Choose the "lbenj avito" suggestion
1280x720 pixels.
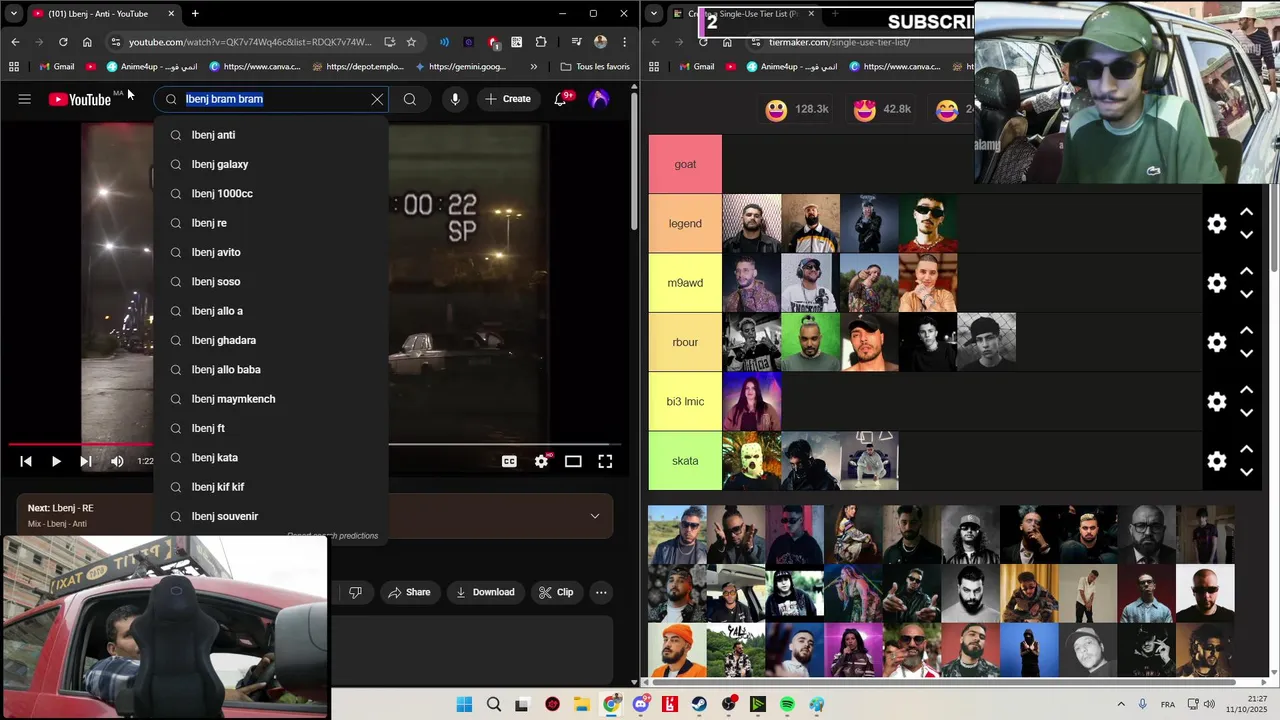(x=271, y=252)
